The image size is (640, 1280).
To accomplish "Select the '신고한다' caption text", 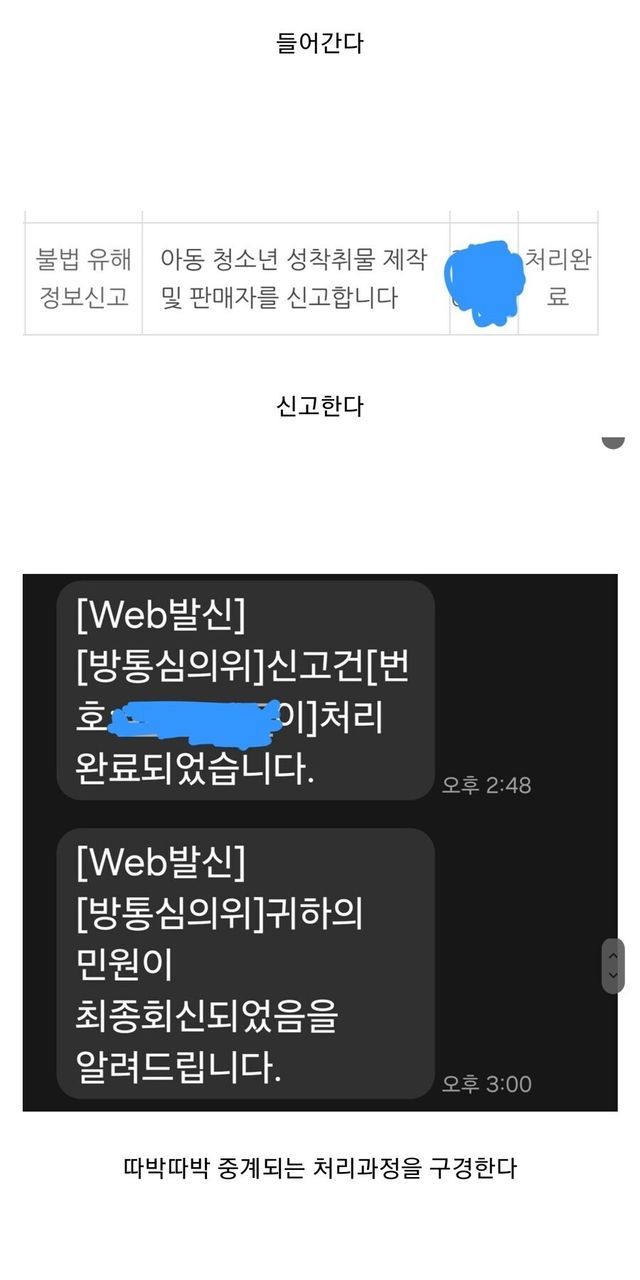I will 320,406.
